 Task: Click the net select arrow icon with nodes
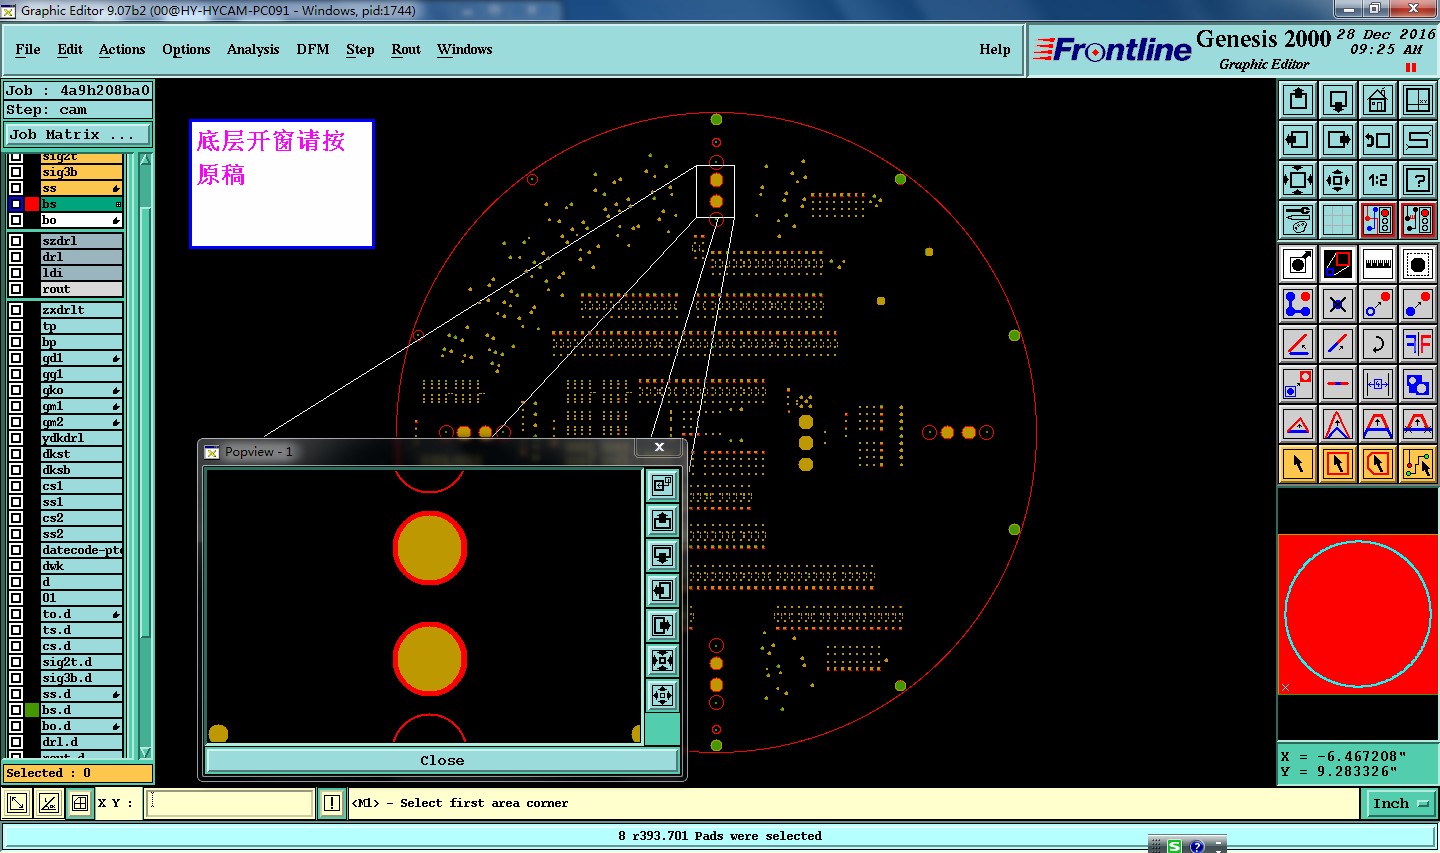click(1418, 464)
